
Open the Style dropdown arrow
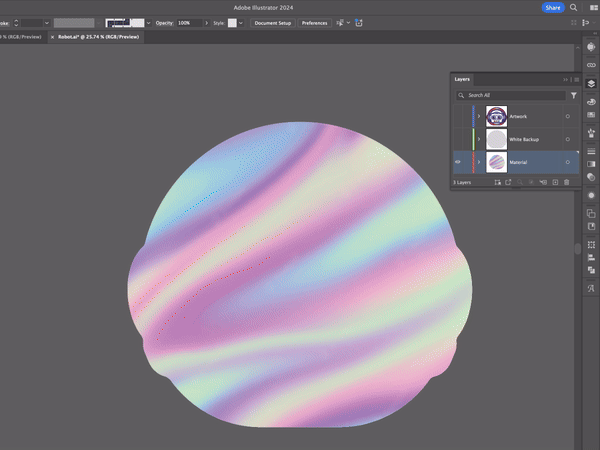(x=241, y=23)
